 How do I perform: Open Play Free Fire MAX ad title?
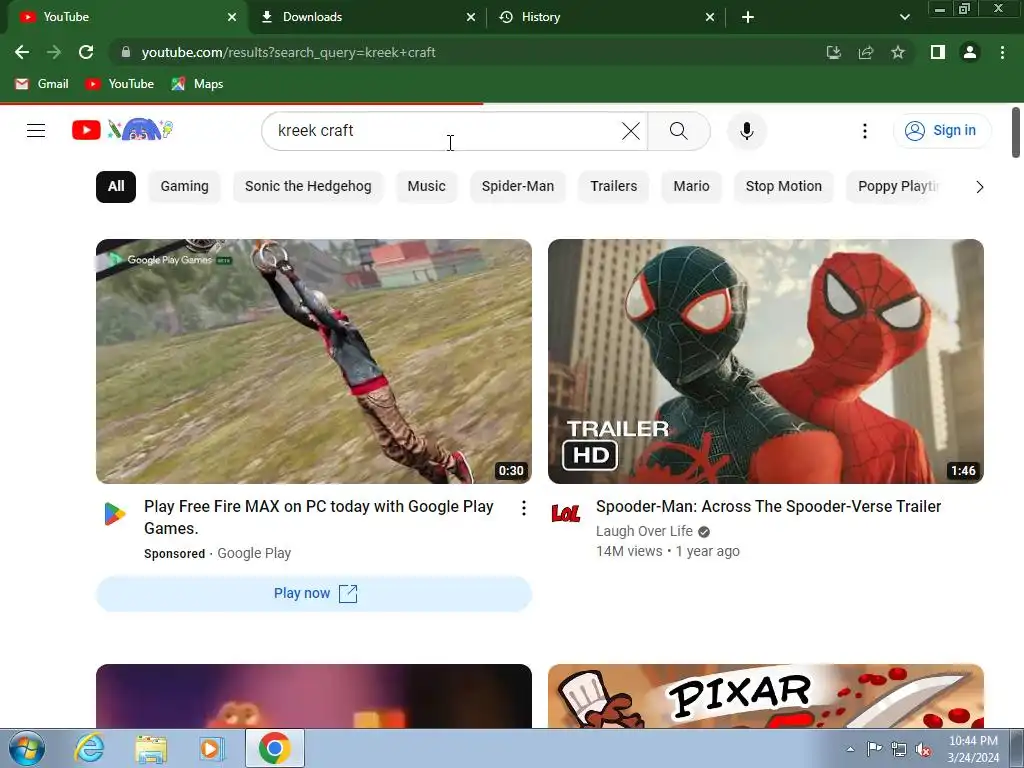click(319, 517)
